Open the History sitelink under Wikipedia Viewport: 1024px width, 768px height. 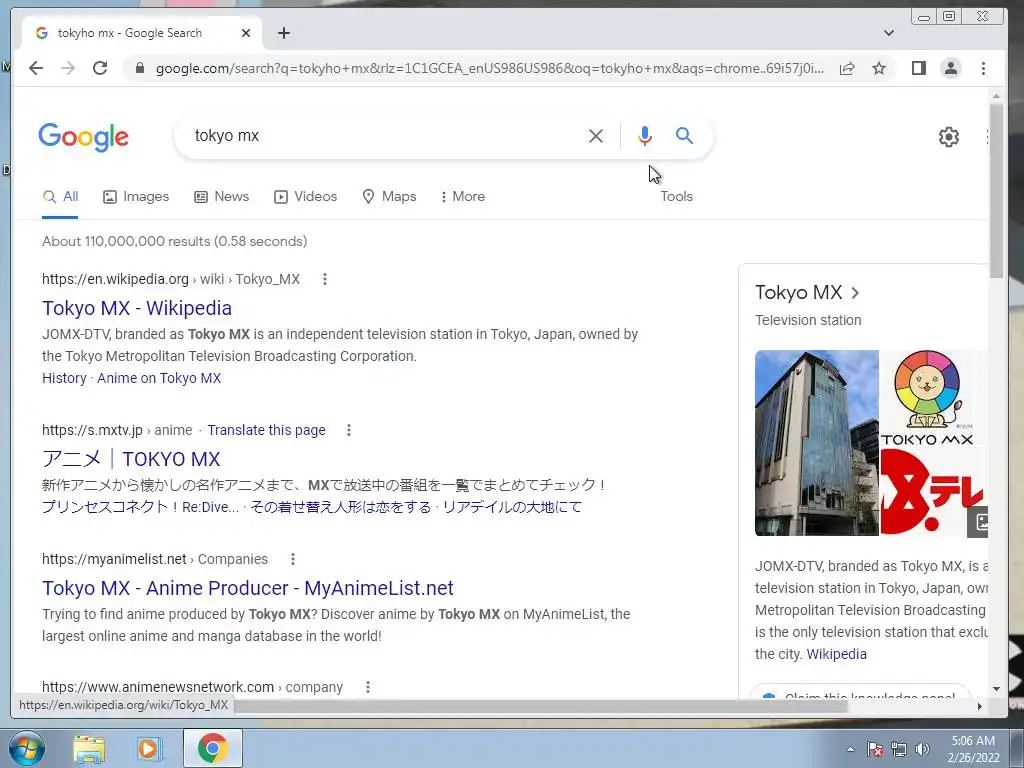click(x=64, y=378)
